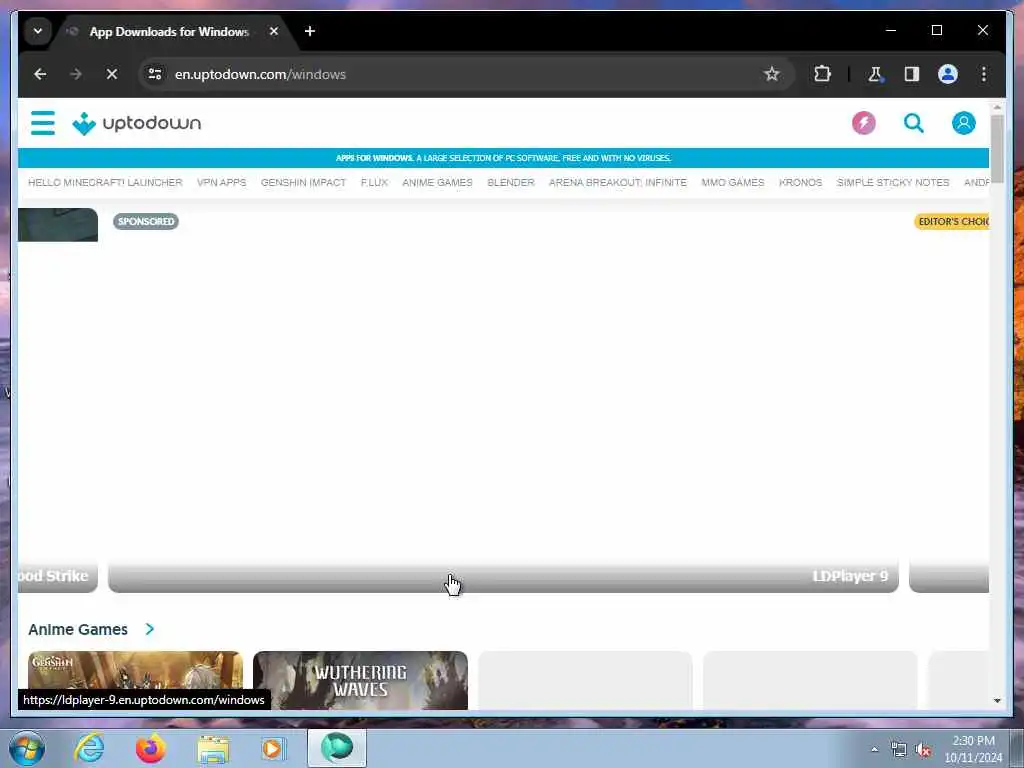Open the Kronos link
Image resolution: width=1024 pixels, height=768 pixels.
pos(800,183)
